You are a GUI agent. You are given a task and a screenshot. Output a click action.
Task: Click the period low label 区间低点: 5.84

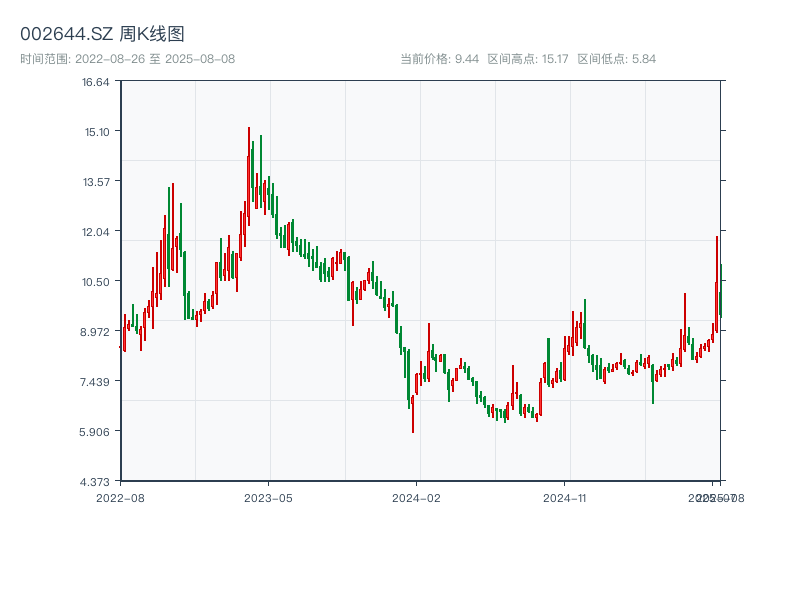pyautogui.click(x=616, y=59)
